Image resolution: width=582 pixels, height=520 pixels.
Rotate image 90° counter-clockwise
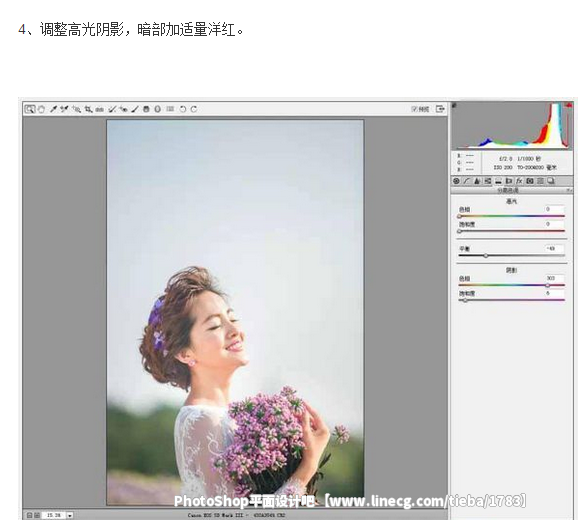[x=183, y=109]
